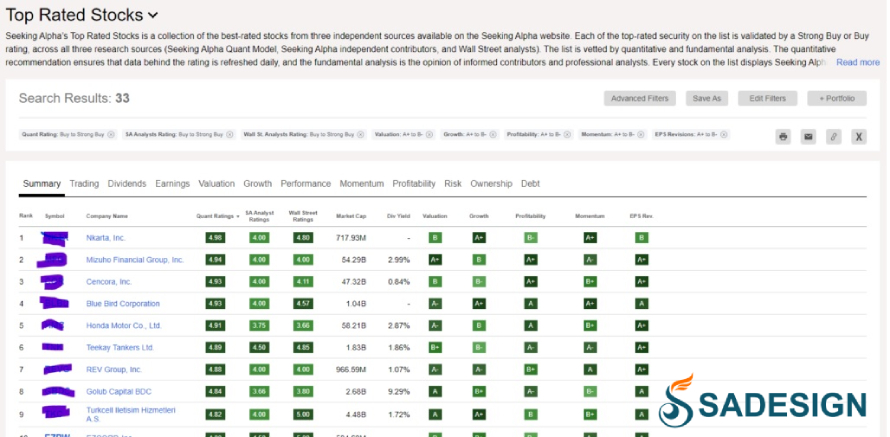Image resolution: width=890 pixels, height=437 pixels.
Task: Sort by Wall Street Ratings column
Action: pyautogui.click(x=303, y=216)
